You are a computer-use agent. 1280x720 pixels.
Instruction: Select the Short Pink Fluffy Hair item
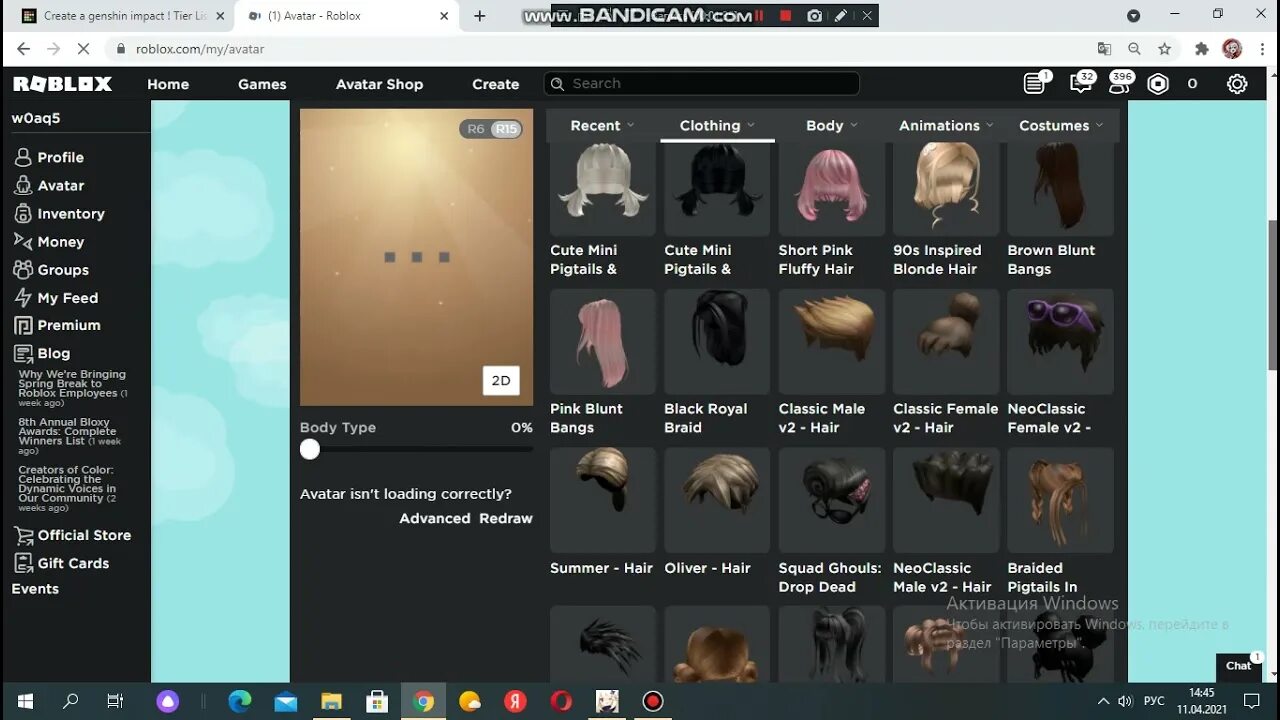point(832,211)
